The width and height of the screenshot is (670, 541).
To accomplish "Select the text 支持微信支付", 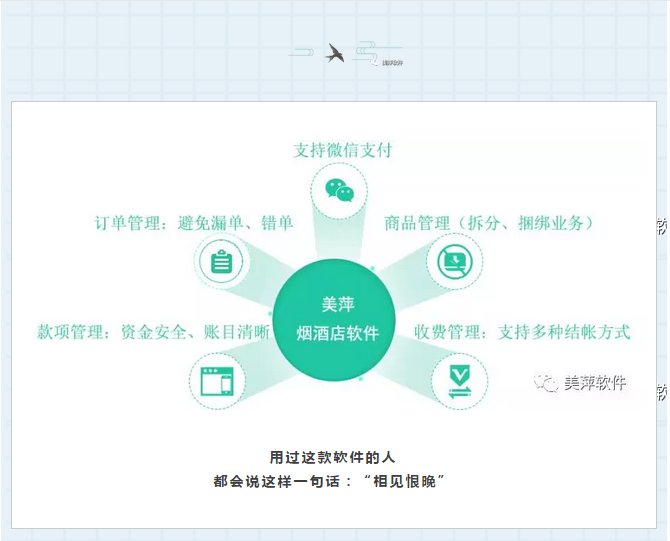I will tap(343, 150).
